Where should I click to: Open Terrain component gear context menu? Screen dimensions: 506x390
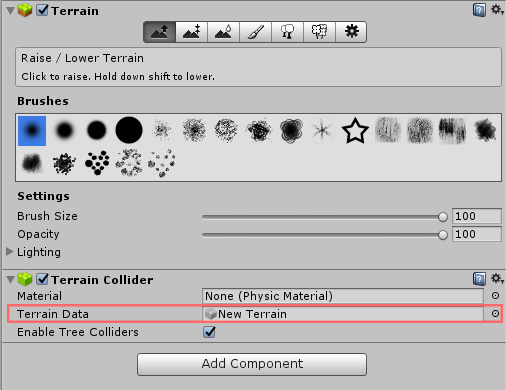click(497, 10)
